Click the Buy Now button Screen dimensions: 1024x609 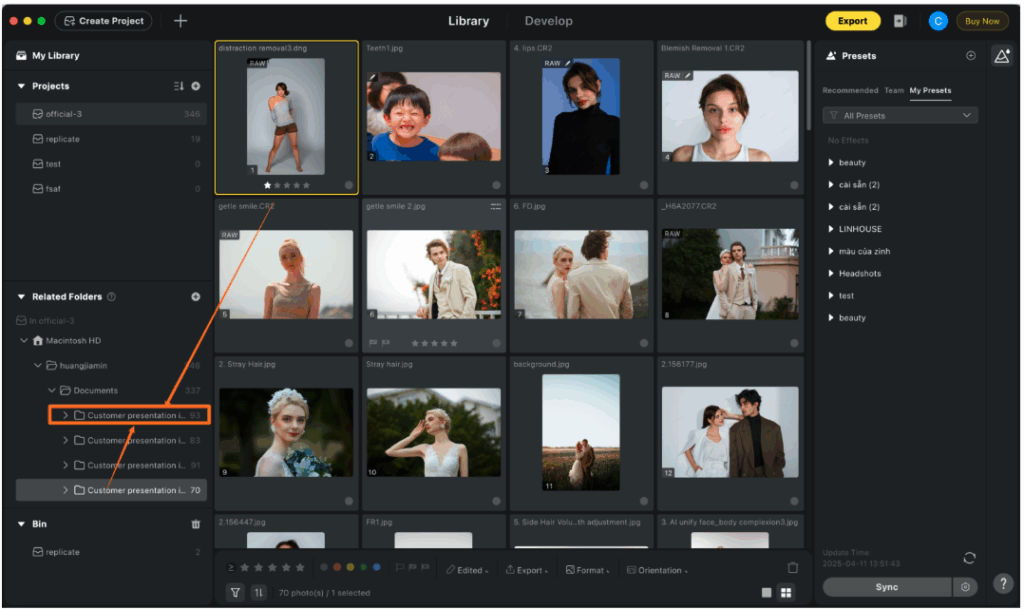click(x=982, y=21)
